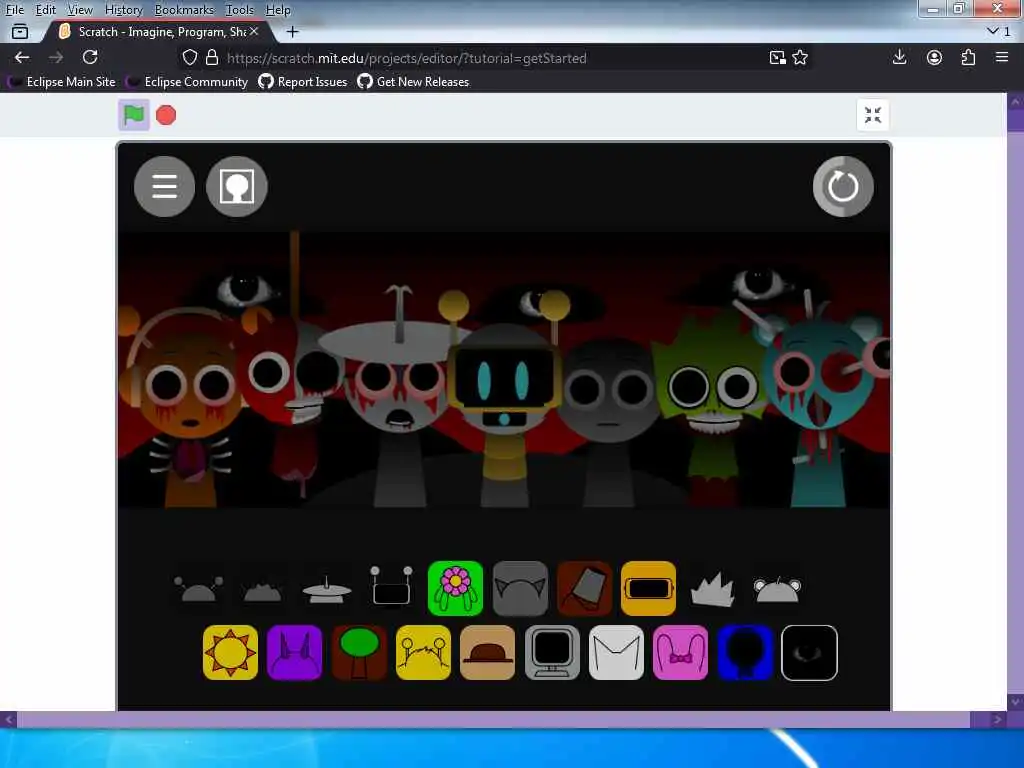Click the site padlock security icon
The image size is (1024, 768).
tap(212, 57)
